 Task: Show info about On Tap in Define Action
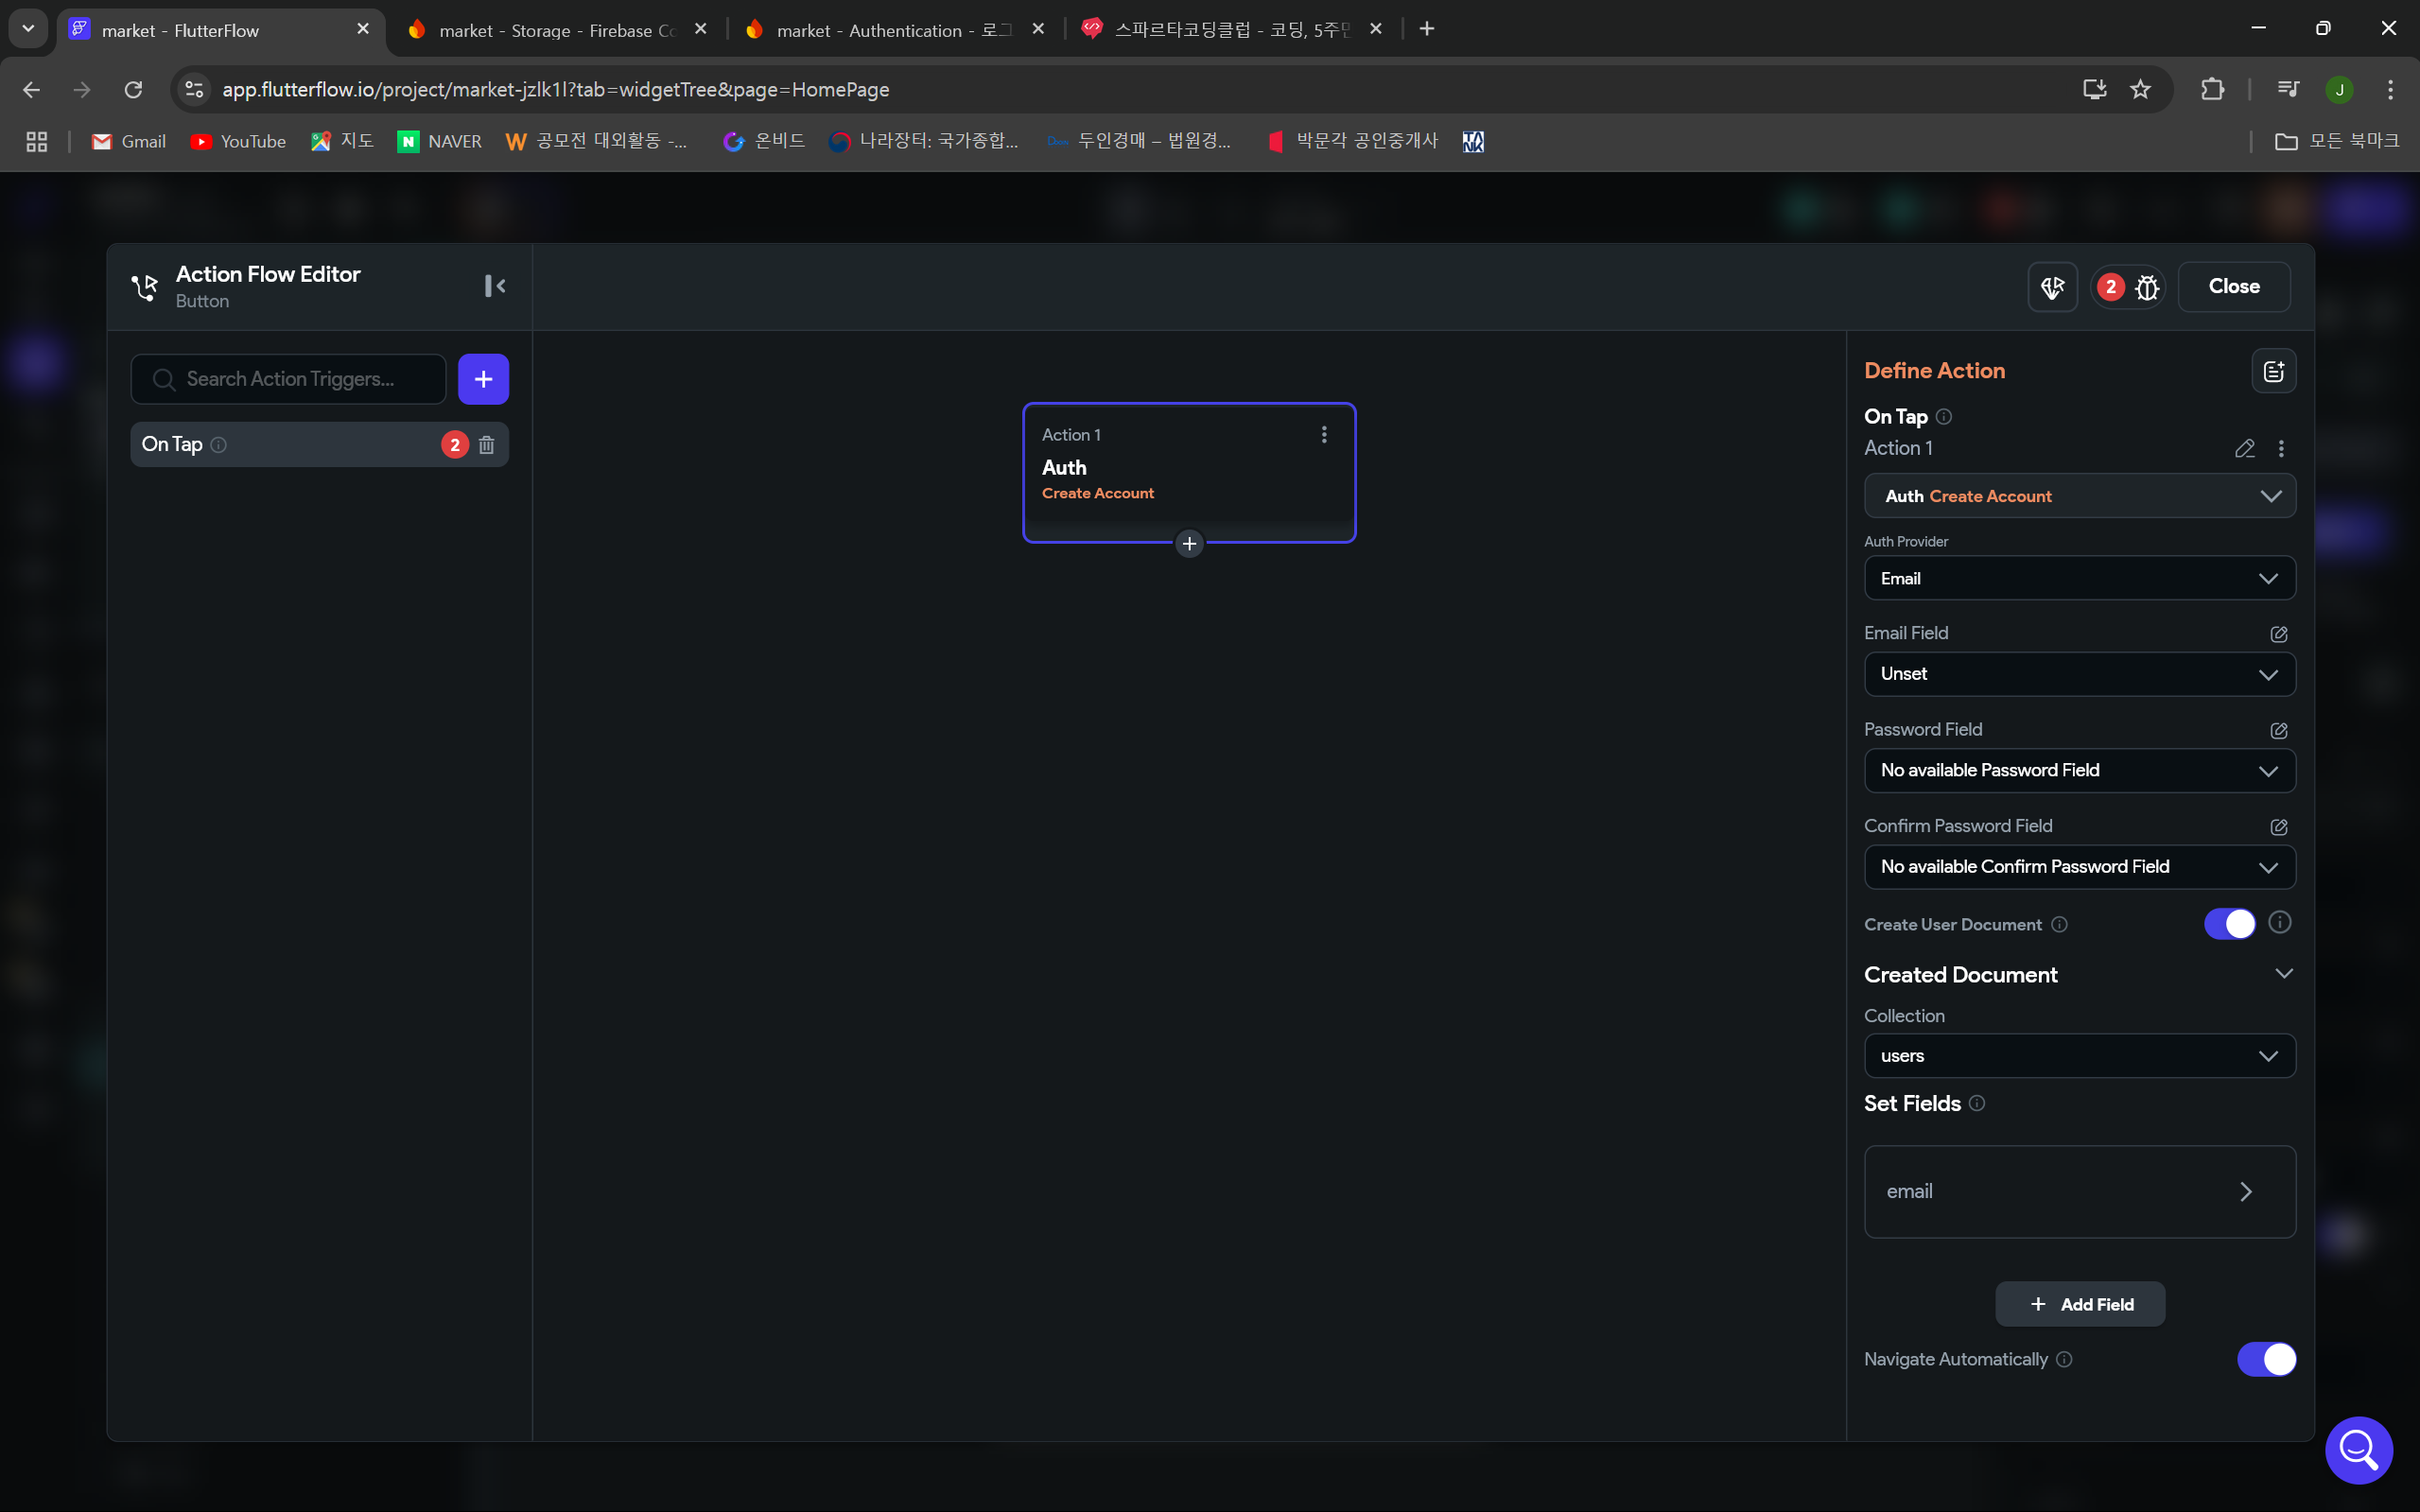coord(1943,416)
